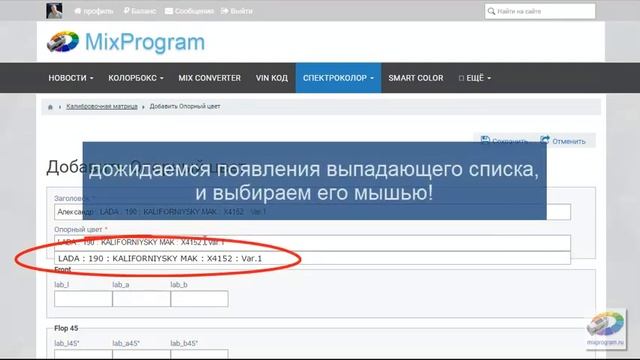Click the MixProgram logo

point(126,42)
